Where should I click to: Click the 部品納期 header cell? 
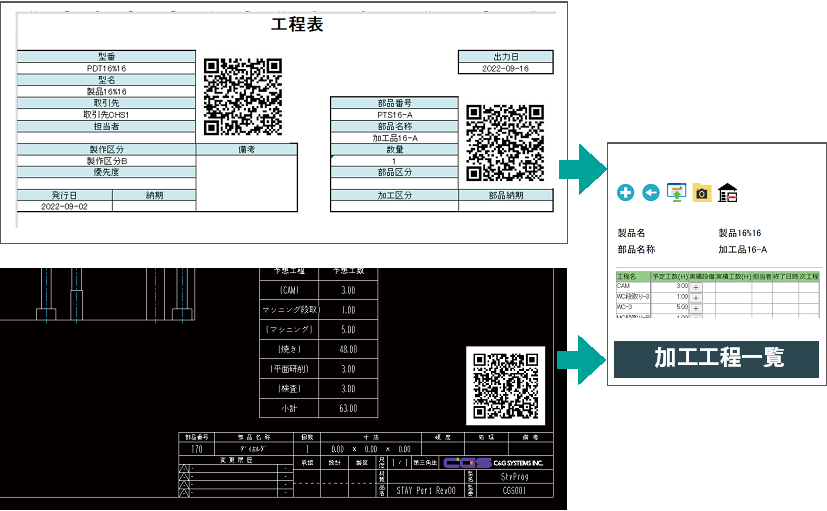[x=506, y=195]
